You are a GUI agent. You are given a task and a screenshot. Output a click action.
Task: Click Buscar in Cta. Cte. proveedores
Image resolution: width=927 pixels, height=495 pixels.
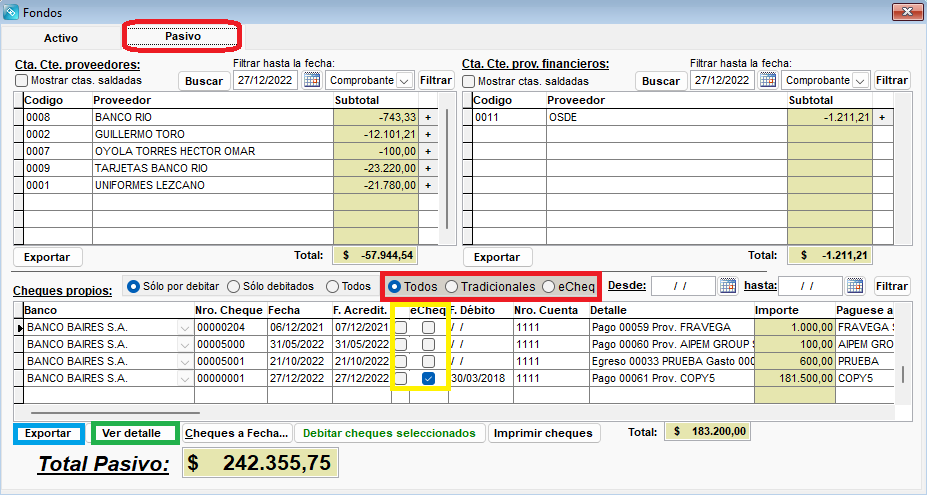pos(204,81)
